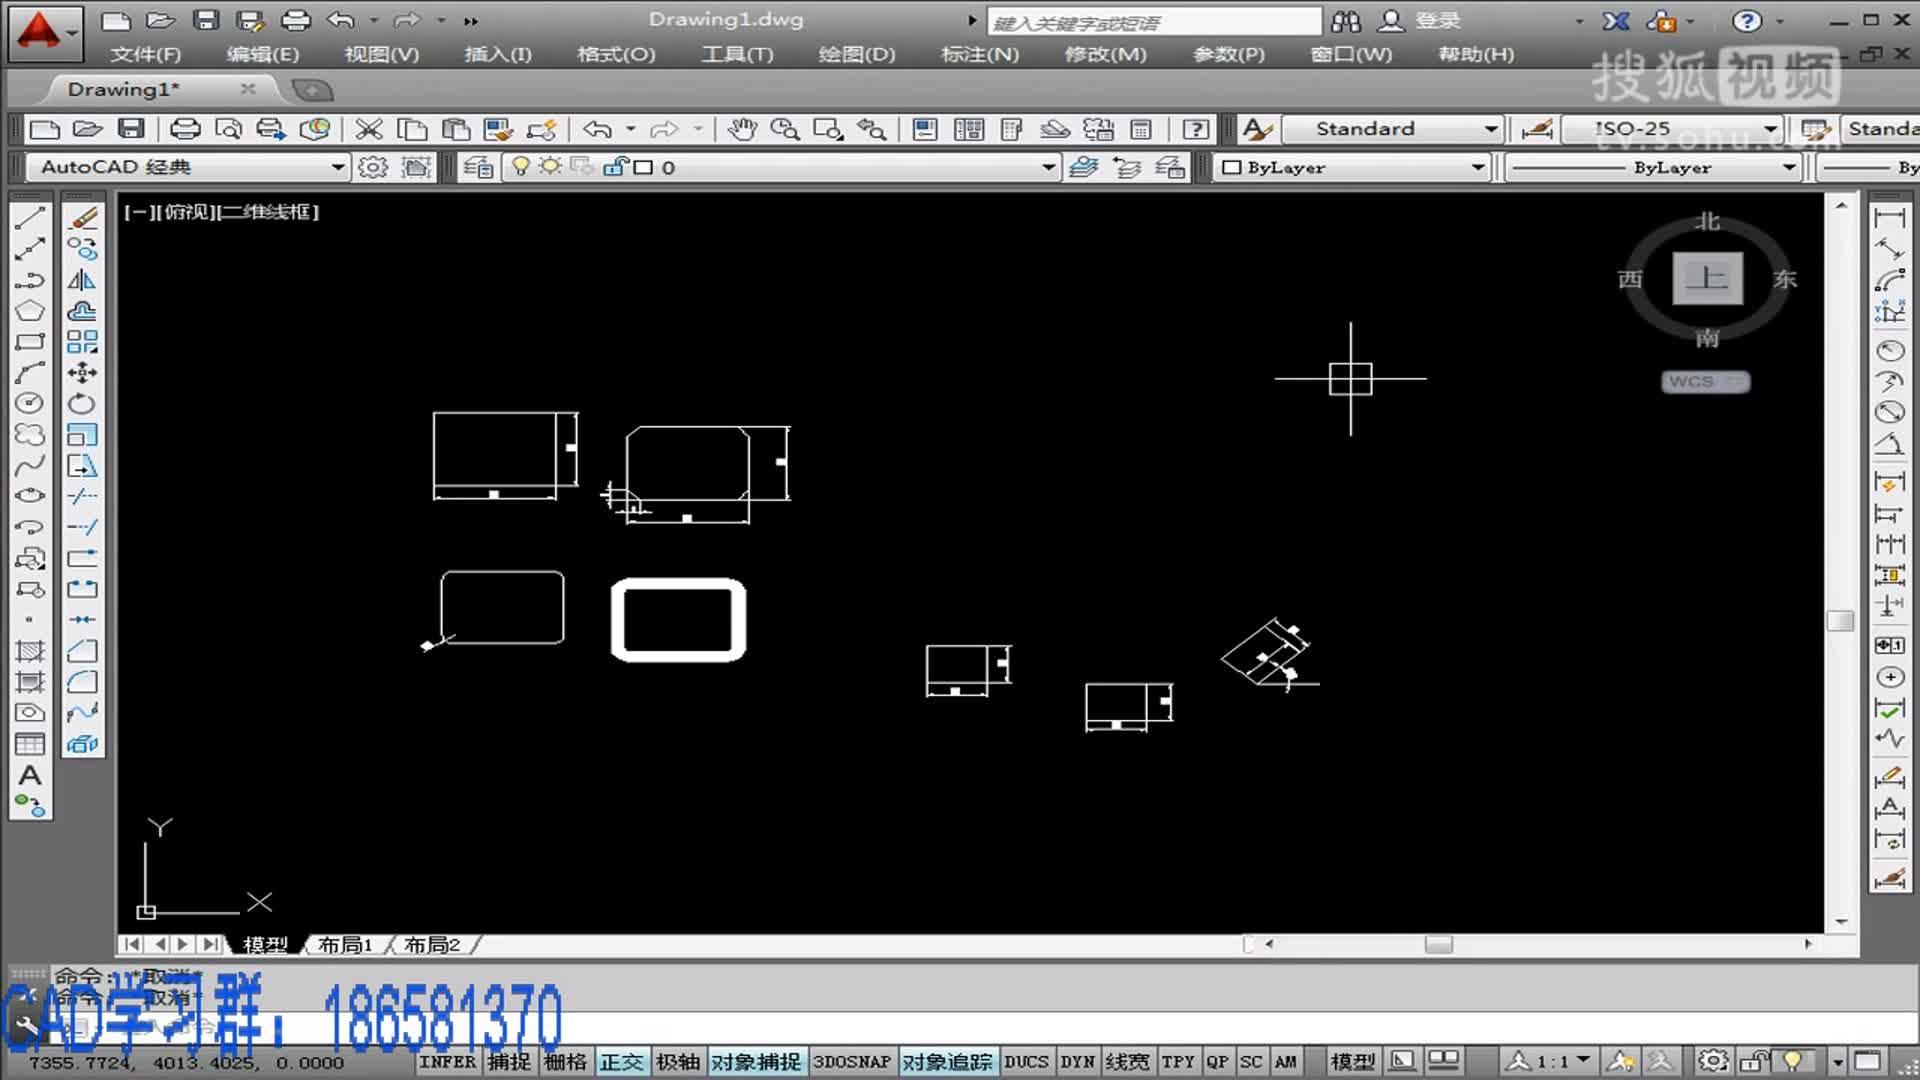Image resolution: width=1920 pixels, height=1080 pixels.
Task: Choose the Rotate modify tool
Action: point(82,404)
